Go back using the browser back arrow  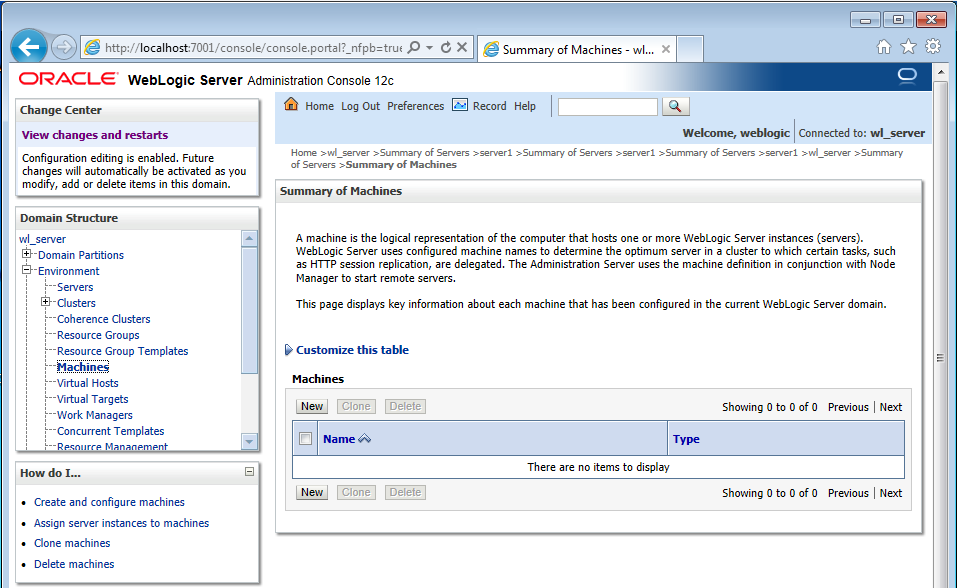coord(29,46)
